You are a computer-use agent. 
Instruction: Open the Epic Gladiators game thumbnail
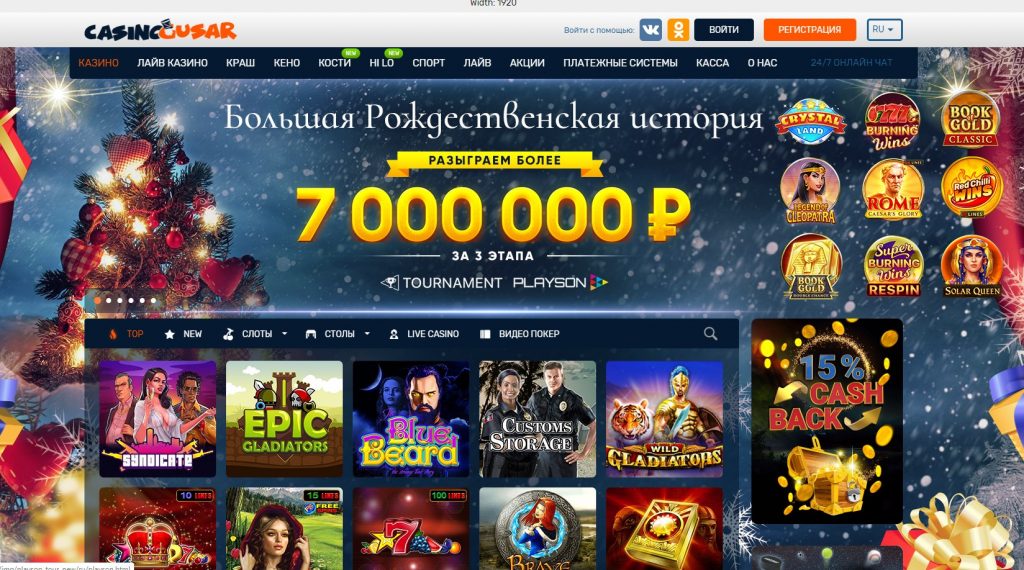pyautogui.click(x=284, y=419)
